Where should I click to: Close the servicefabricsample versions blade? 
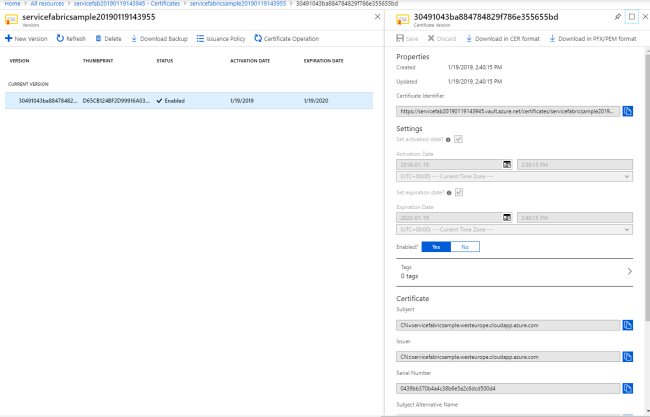[377, 17]
